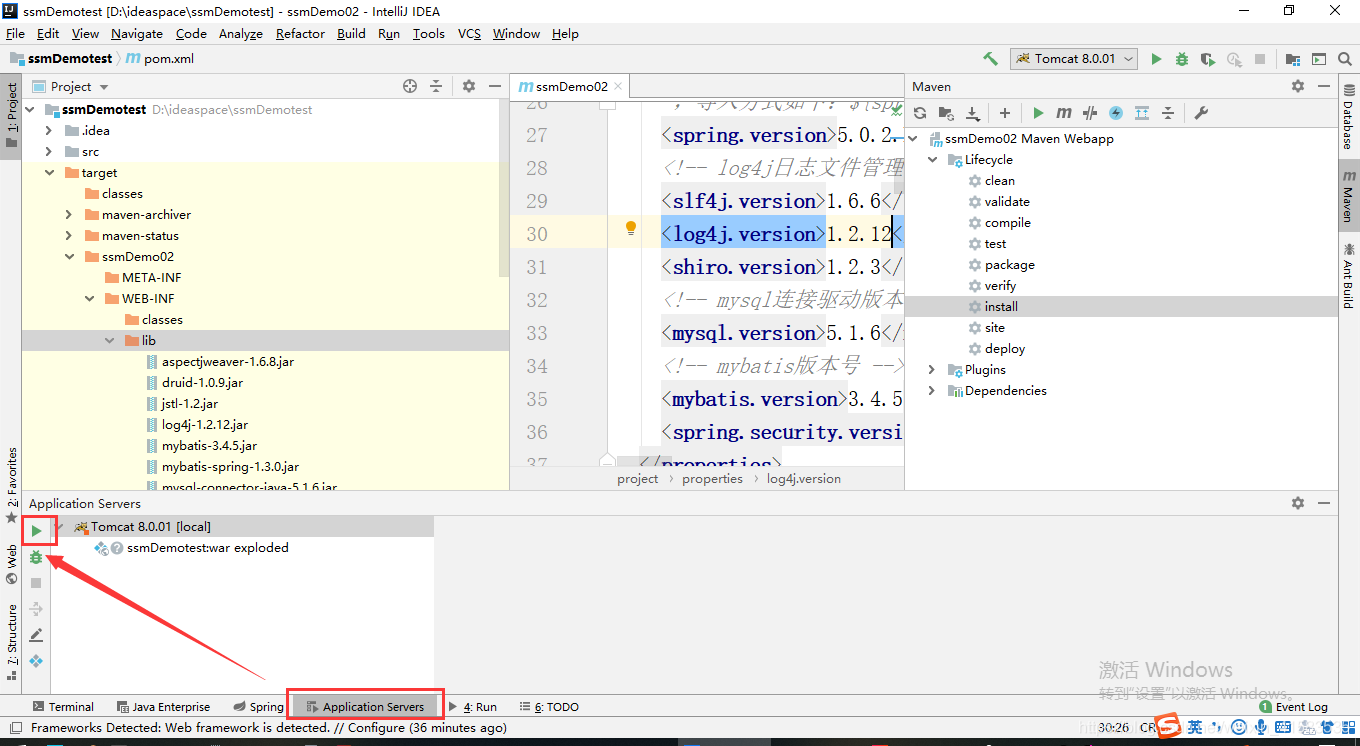Expand the Plugins node in Maven

(932, 370)
